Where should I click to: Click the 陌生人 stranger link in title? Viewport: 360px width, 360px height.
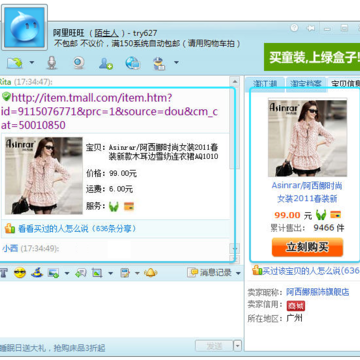click(x=106, y=33)
